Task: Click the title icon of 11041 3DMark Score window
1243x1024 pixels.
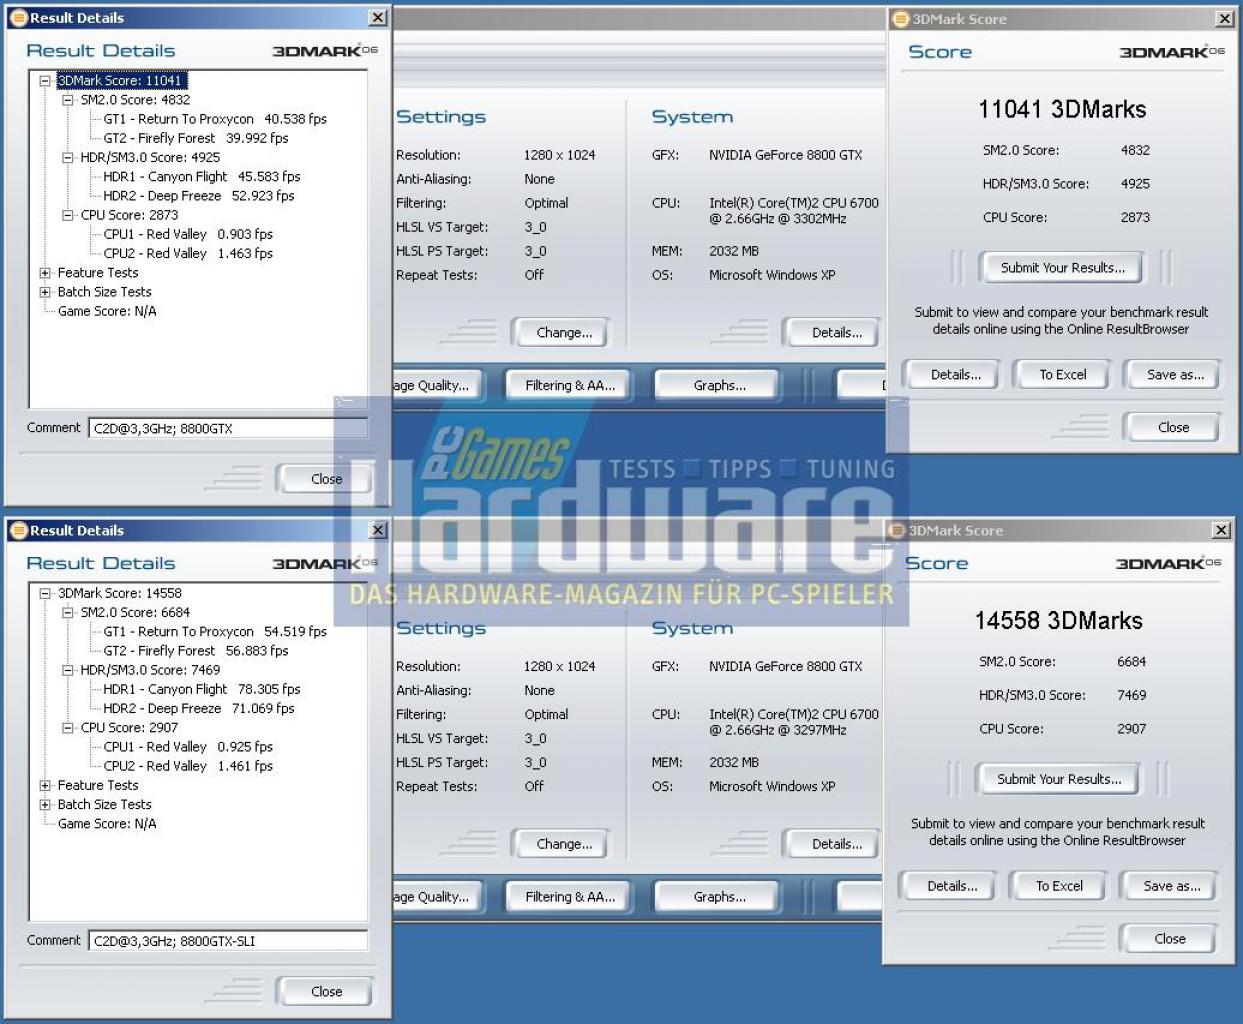Action: pos(901,19)
